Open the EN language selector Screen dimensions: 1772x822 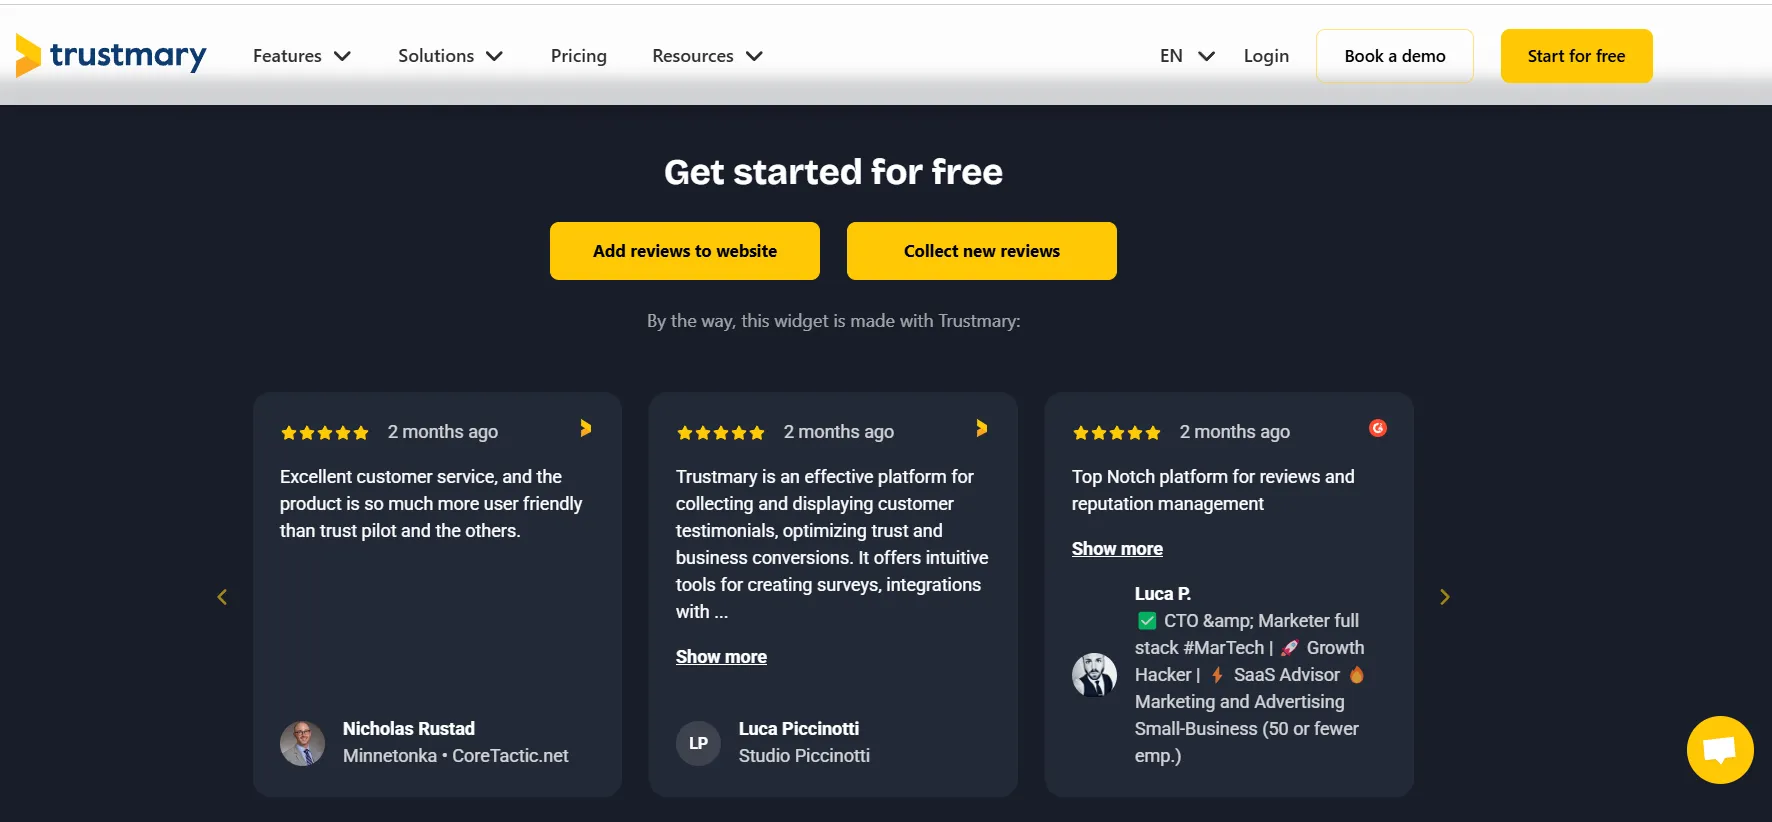[1185, 56]
